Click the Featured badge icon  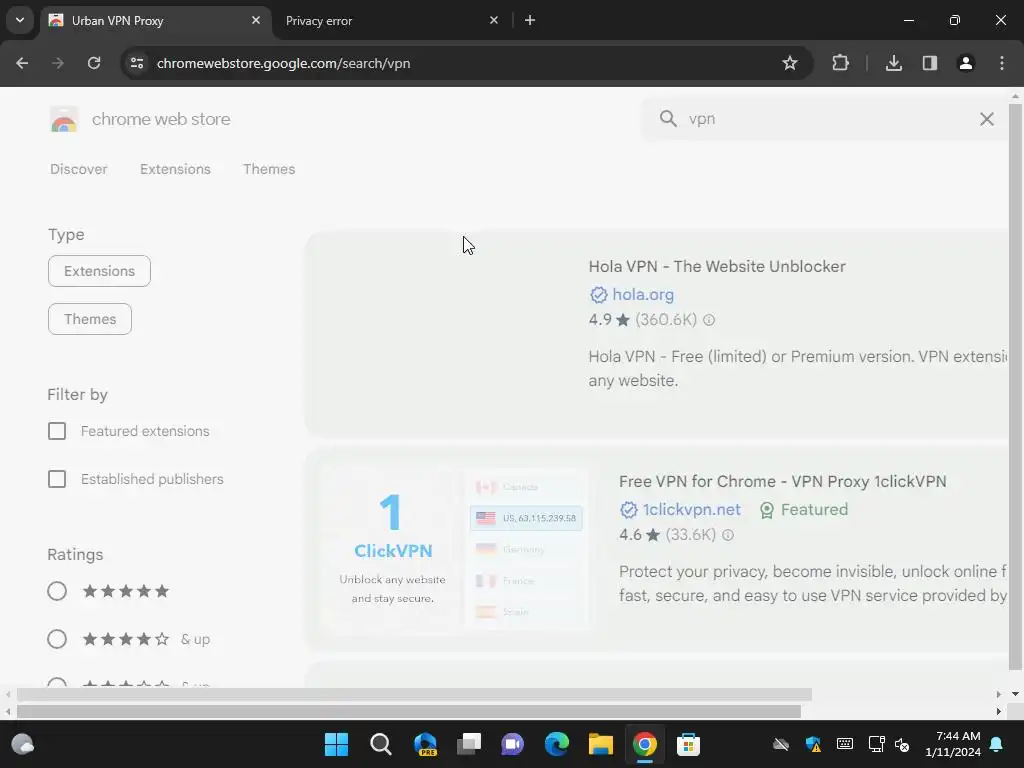point(767,510)
